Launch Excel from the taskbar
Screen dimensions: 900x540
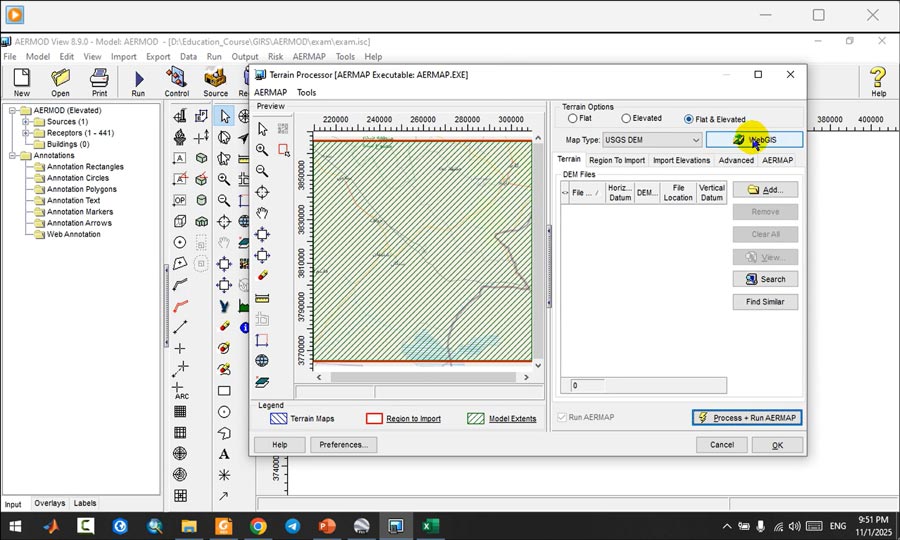click(x=430, y=526)
